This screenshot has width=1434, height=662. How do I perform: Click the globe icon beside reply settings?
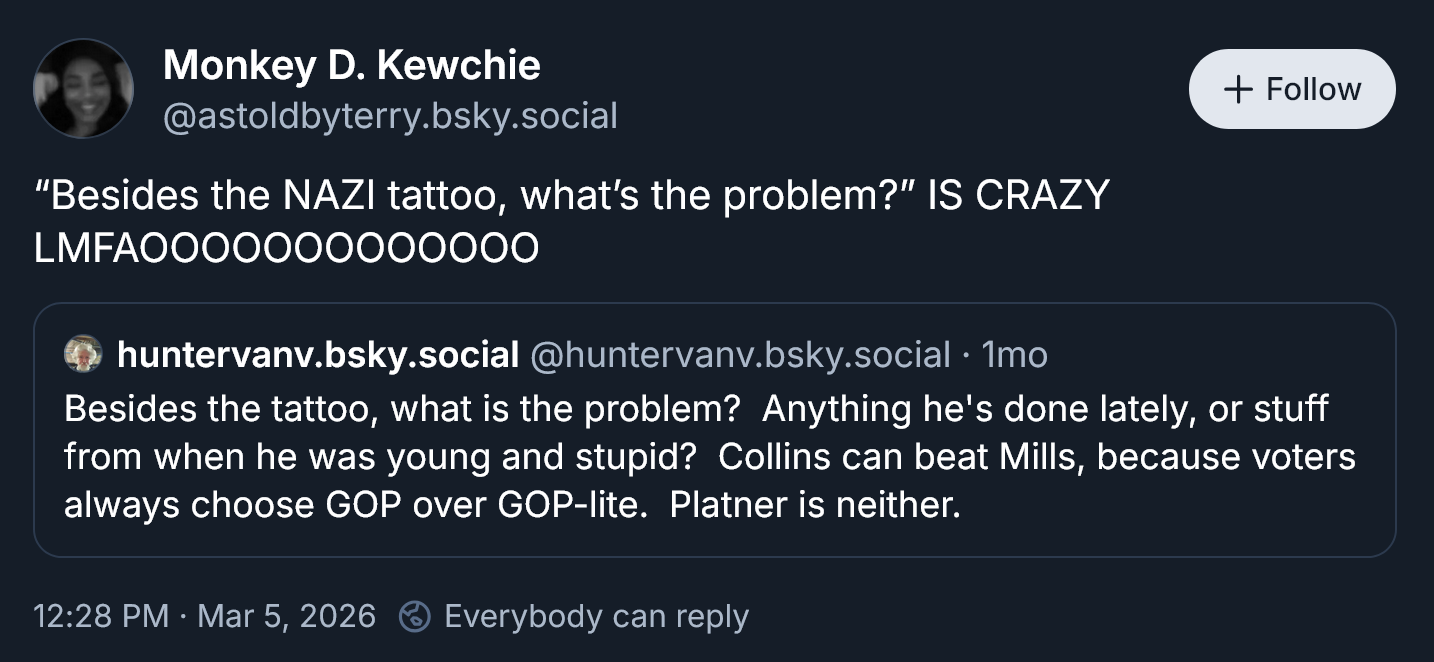(x=414, y=616)
